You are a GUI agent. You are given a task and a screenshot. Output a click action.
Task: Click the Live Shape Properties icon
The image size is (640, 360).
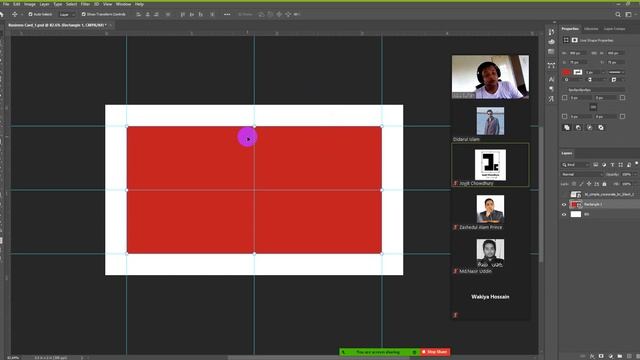point(566,40)
